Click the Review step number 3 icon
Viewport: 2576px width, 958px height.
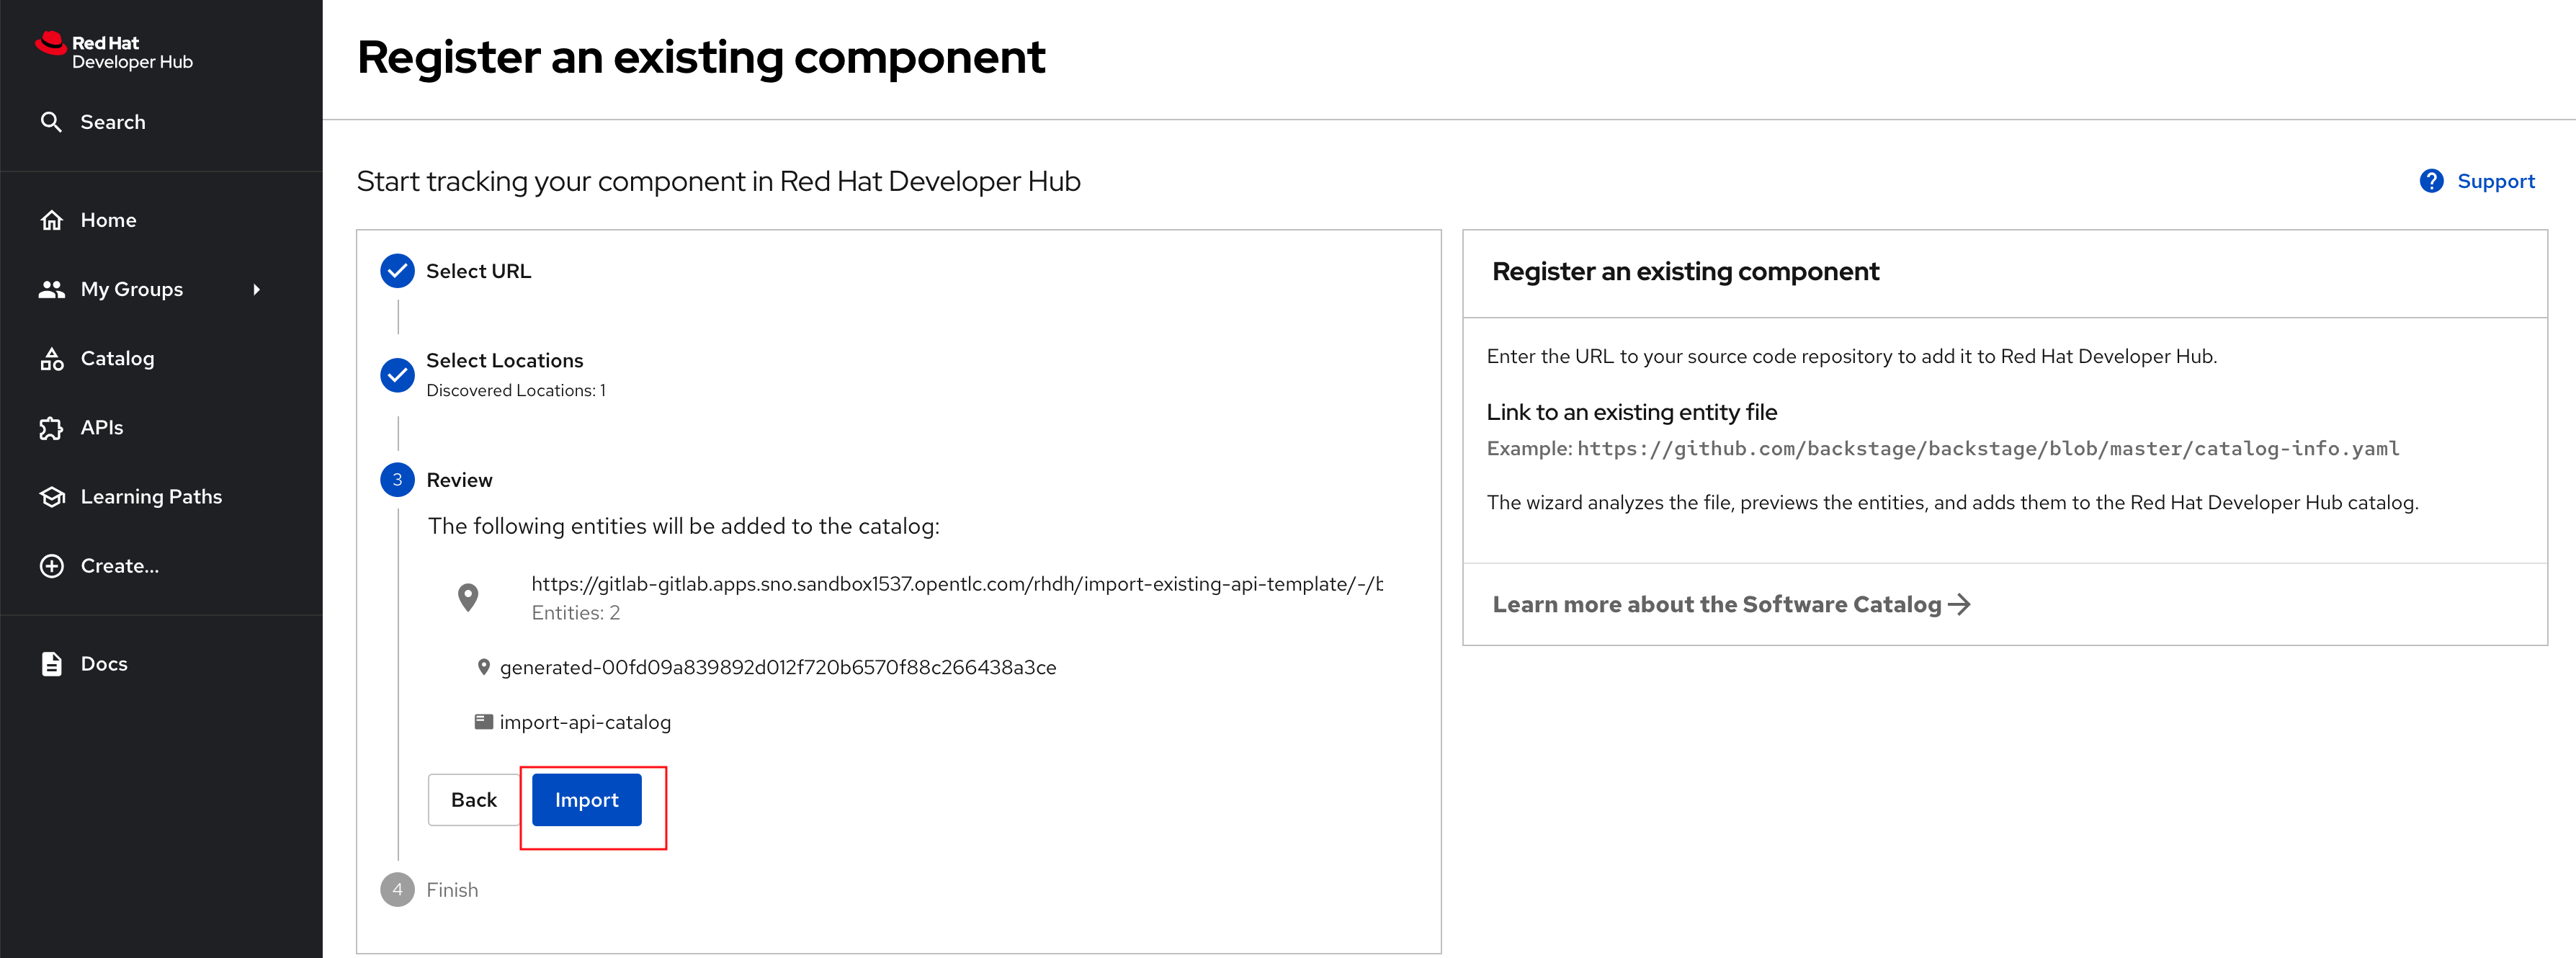pyautogui.click(x=397, y=480)
